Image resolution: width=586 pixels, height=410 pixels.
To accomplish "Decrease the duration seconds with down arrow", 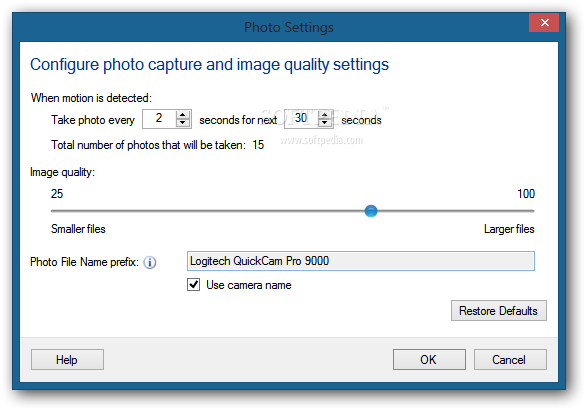I will 324,123.
